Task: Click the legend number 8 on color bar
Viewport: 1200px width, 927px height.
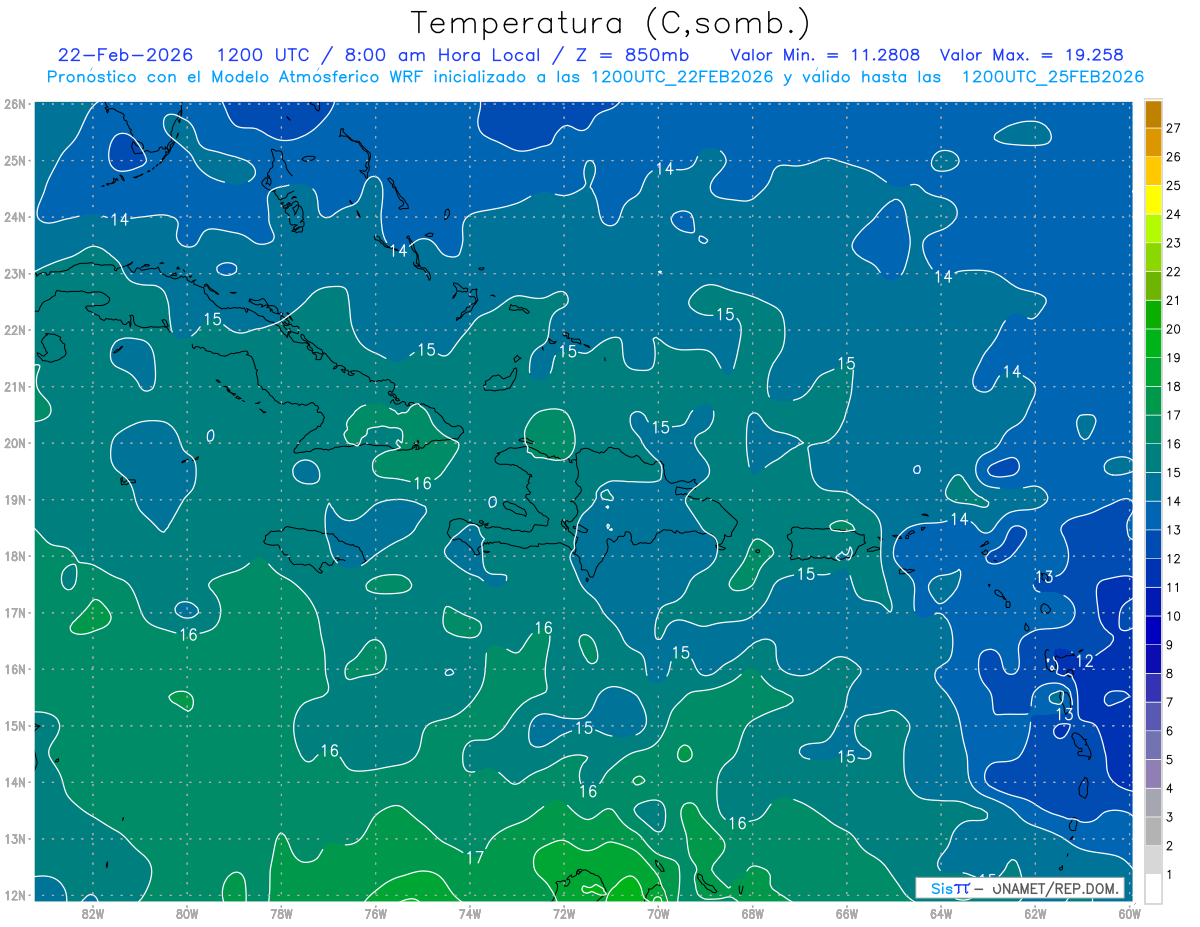Action: pos(1170,674)
